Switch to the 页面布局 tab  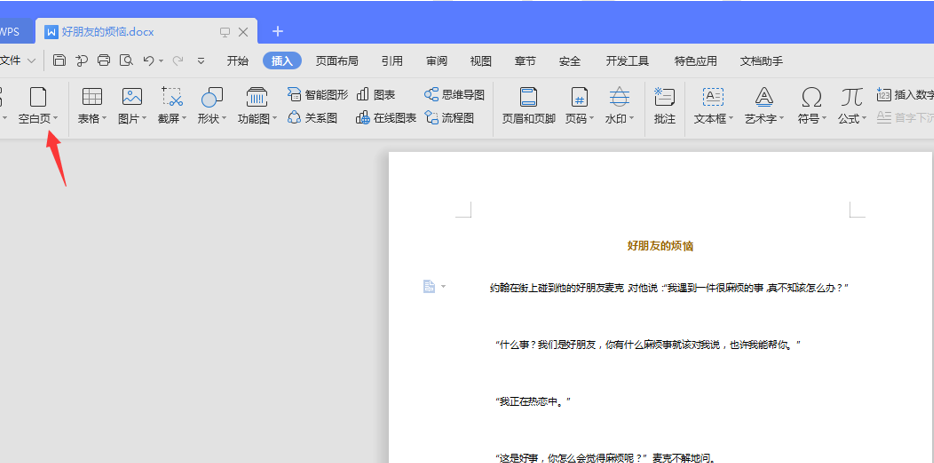(337, 61)
